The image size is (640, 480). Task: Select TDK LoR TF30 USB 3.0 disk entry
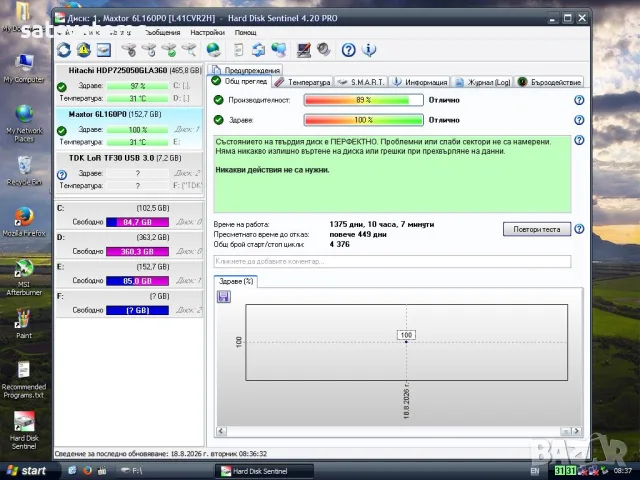tap(129, 172)
